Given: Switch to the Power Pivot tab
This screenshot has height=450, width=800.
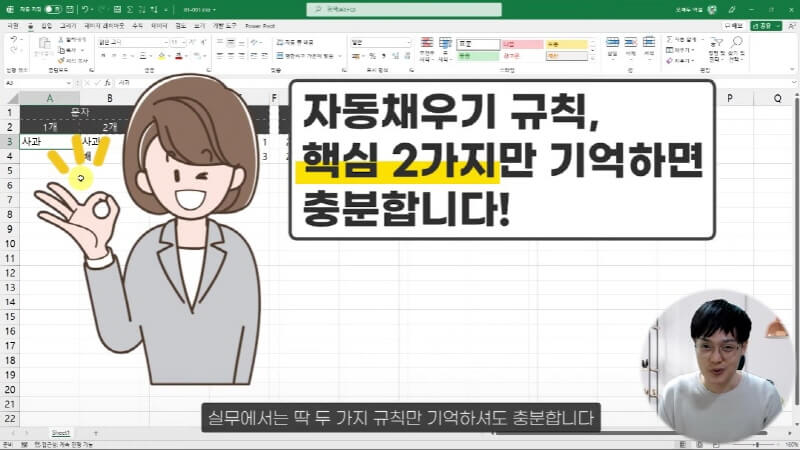Looking at the screenshot, I should tap(260, 26).
